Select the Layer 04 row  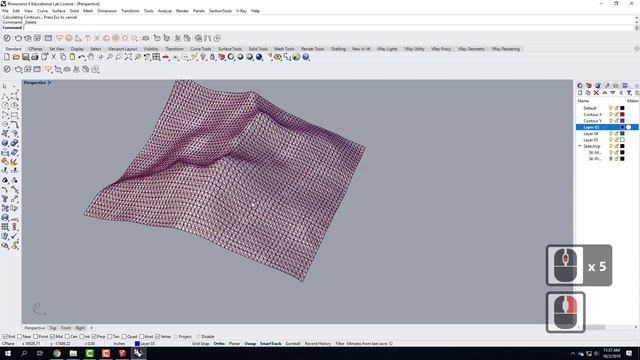(x=607, y=133)
